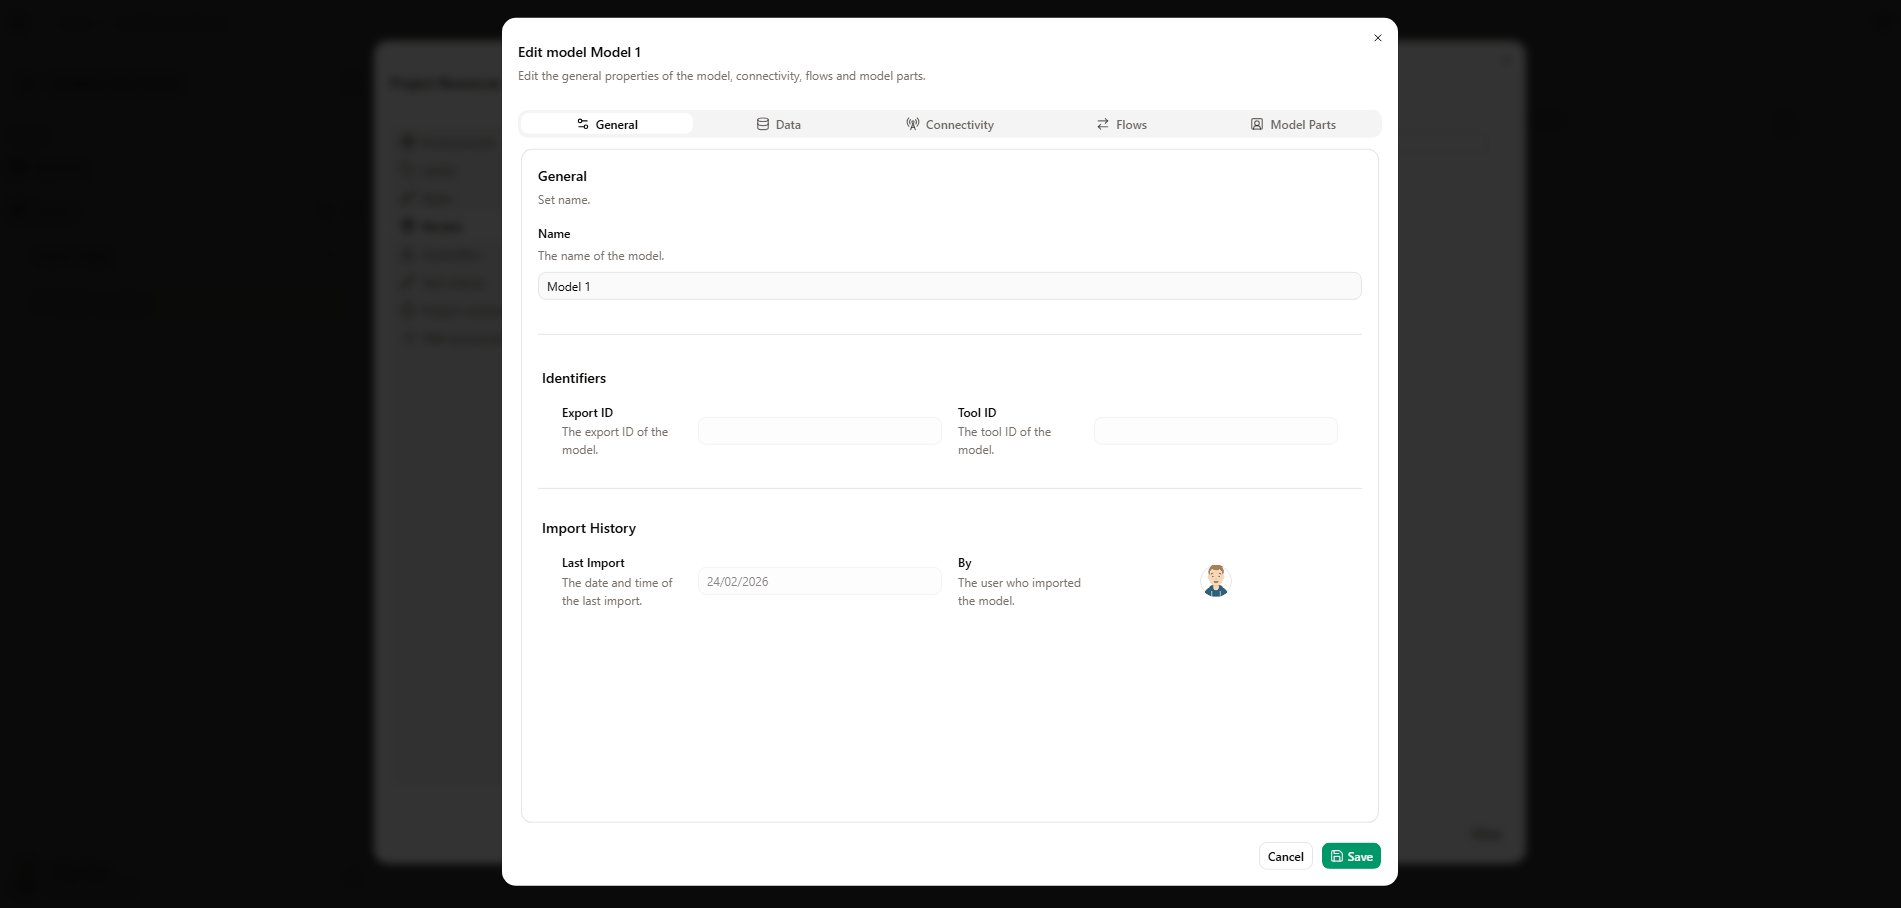Click the floppy disk icon in Save button

(x=1337, y=856)
